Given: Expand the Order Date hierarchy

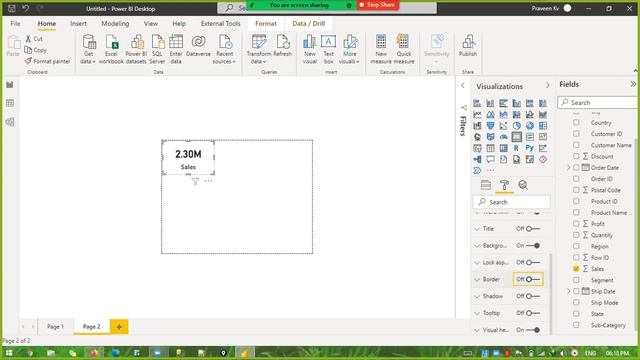Looking at the screenshot, I should coord(568,168).
